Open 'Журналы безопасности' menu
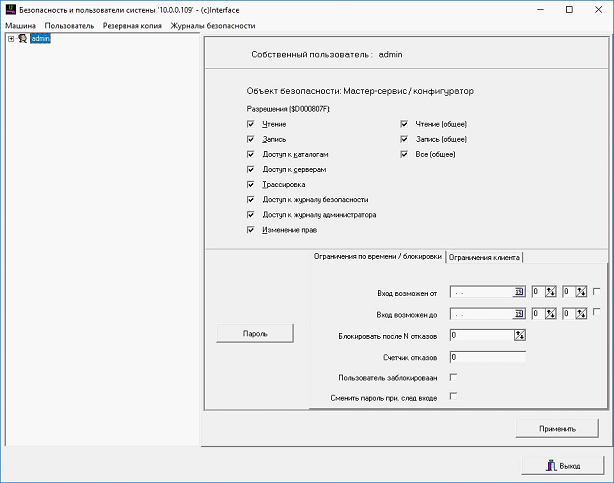614x483 pixels. pyautogui.click(x=212, y=25)
